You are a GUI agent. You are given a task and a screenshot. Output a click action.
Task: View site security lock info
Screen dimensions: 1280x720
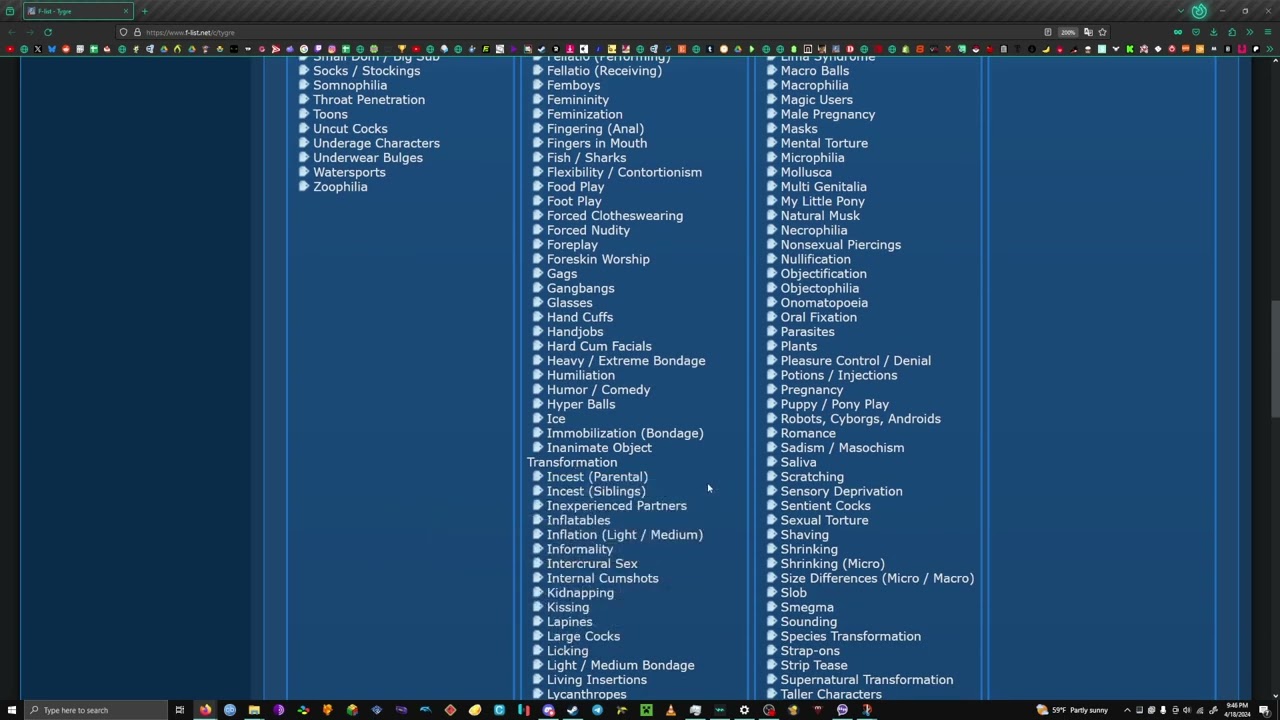click(x=137, y=32)
